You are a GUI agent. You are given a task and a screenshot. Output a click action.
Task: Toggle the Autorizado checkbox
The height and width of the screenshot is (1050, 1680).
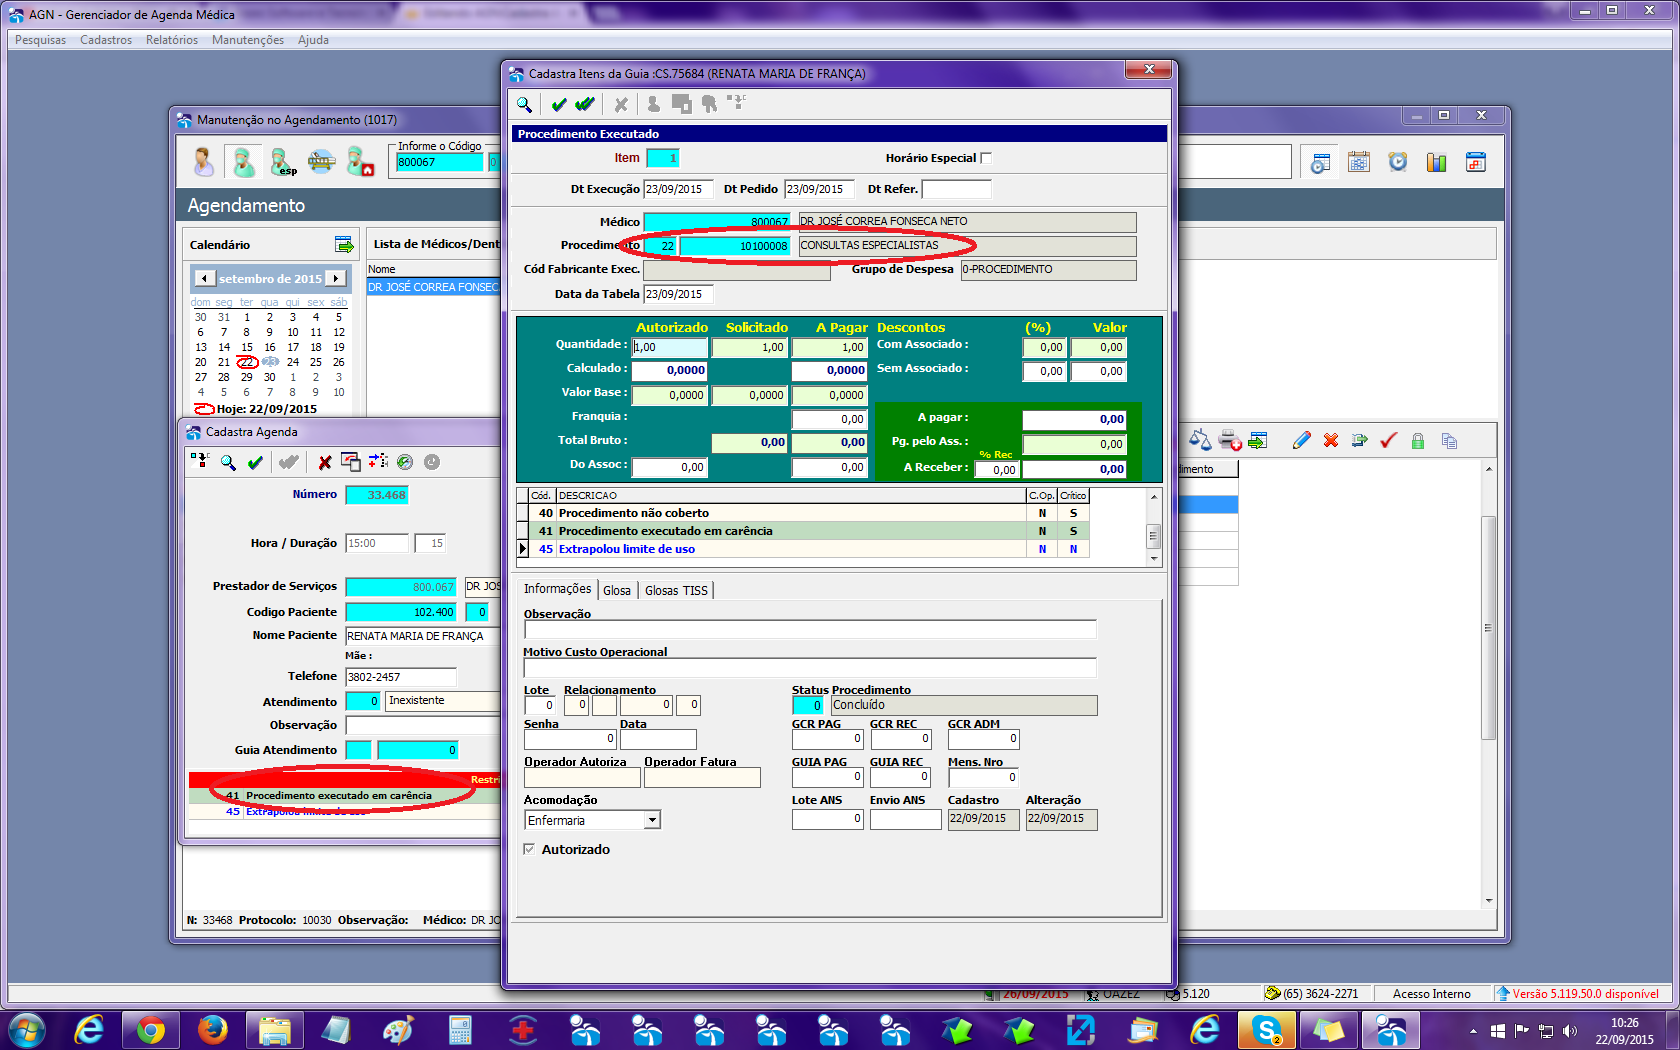[529, 849]
